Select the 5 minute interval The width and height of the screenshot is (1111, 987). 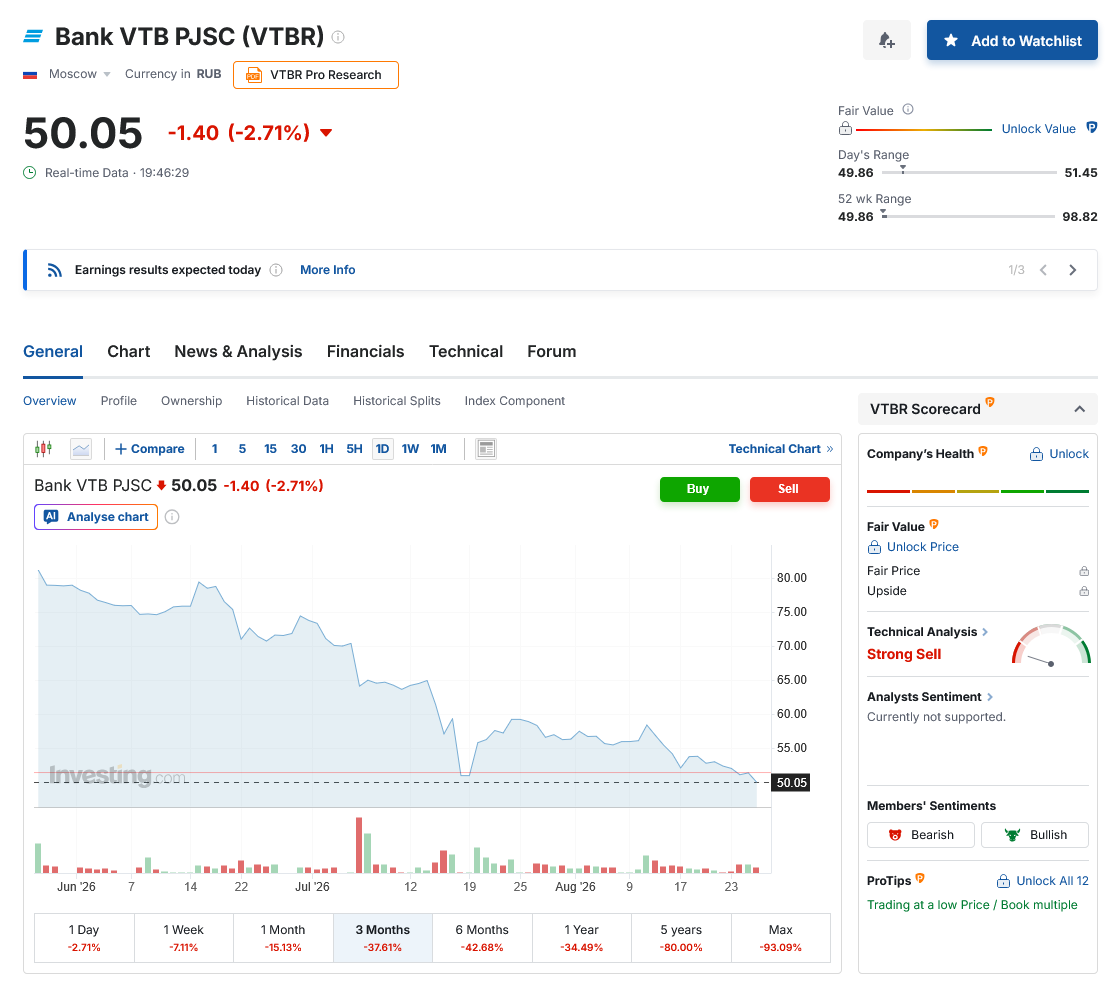pyautogui.click(x=242, y=449)
